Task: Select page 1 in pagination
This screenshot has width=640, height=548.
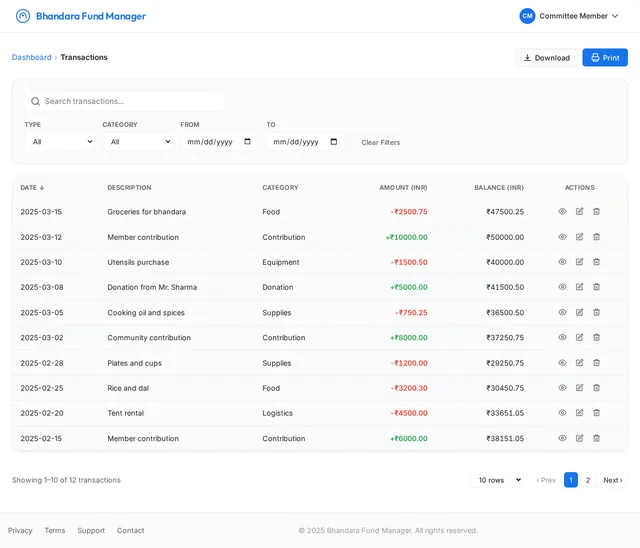Action: point(571,480)
